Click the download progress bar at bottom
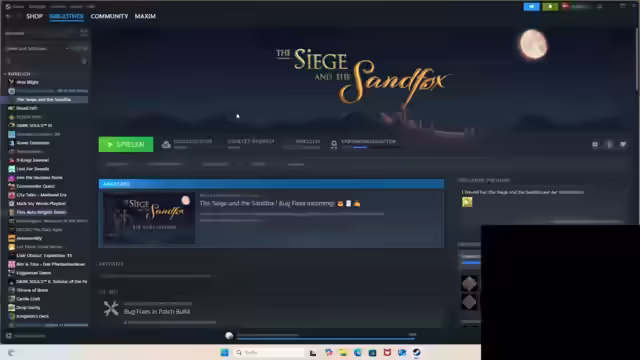Image resolution: width=640 pixels, height=360 pixels. [x=326, y=336]
